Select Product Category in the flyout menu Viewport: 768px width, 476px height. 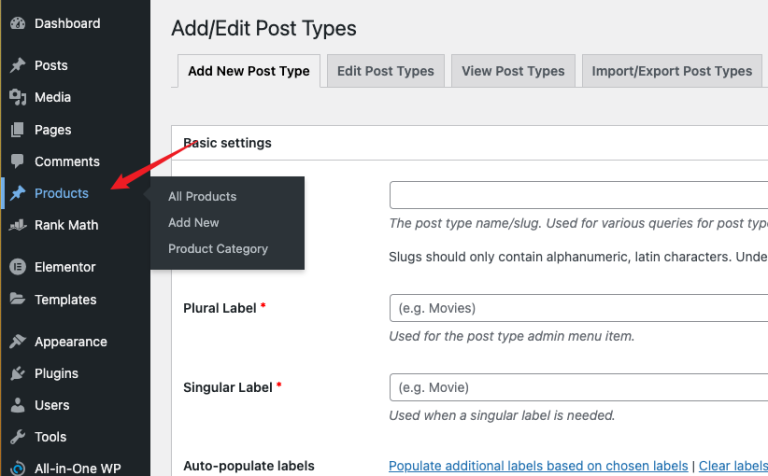click(218, 249)
